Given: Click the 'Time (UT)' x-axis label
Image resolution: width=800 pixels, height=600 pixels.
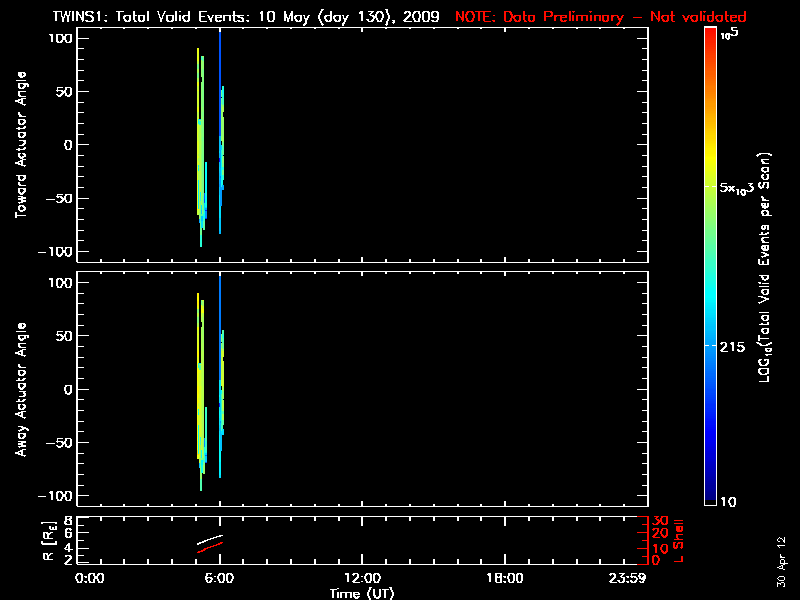Looking at the screenshot, I should [362, 593].
